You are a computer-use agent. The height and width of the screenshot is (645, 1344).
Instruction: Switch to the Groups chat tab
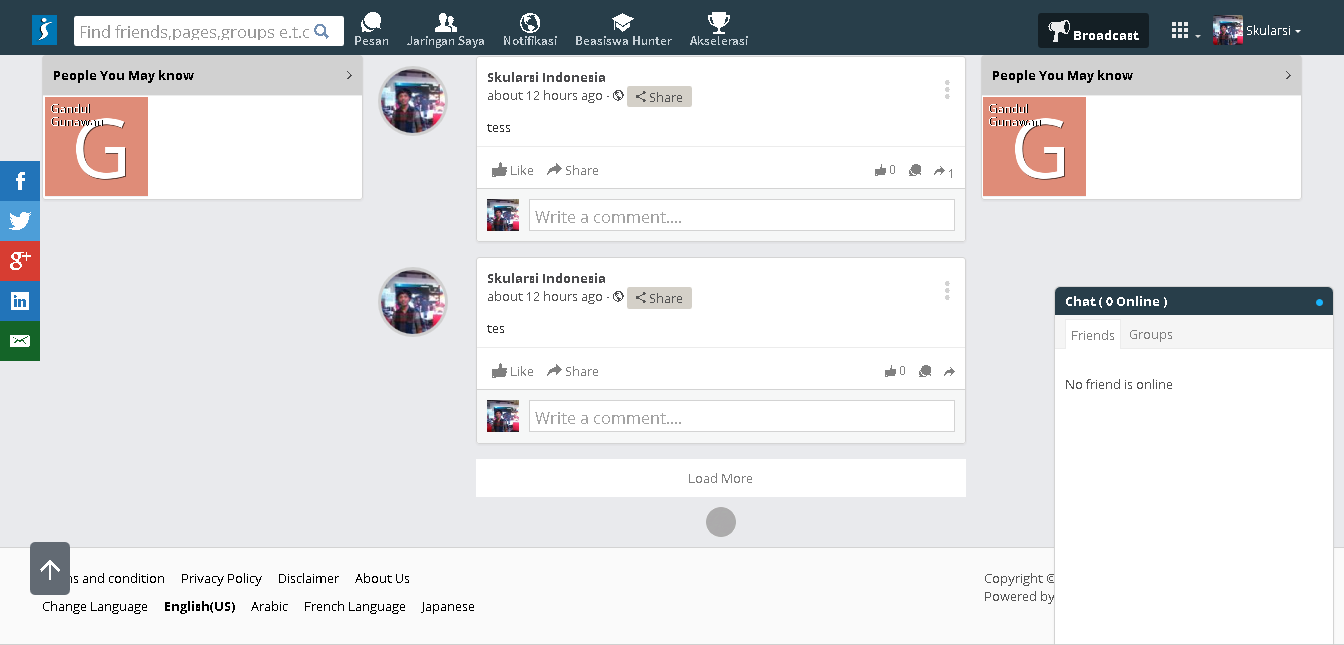(x=1150, y=335)
